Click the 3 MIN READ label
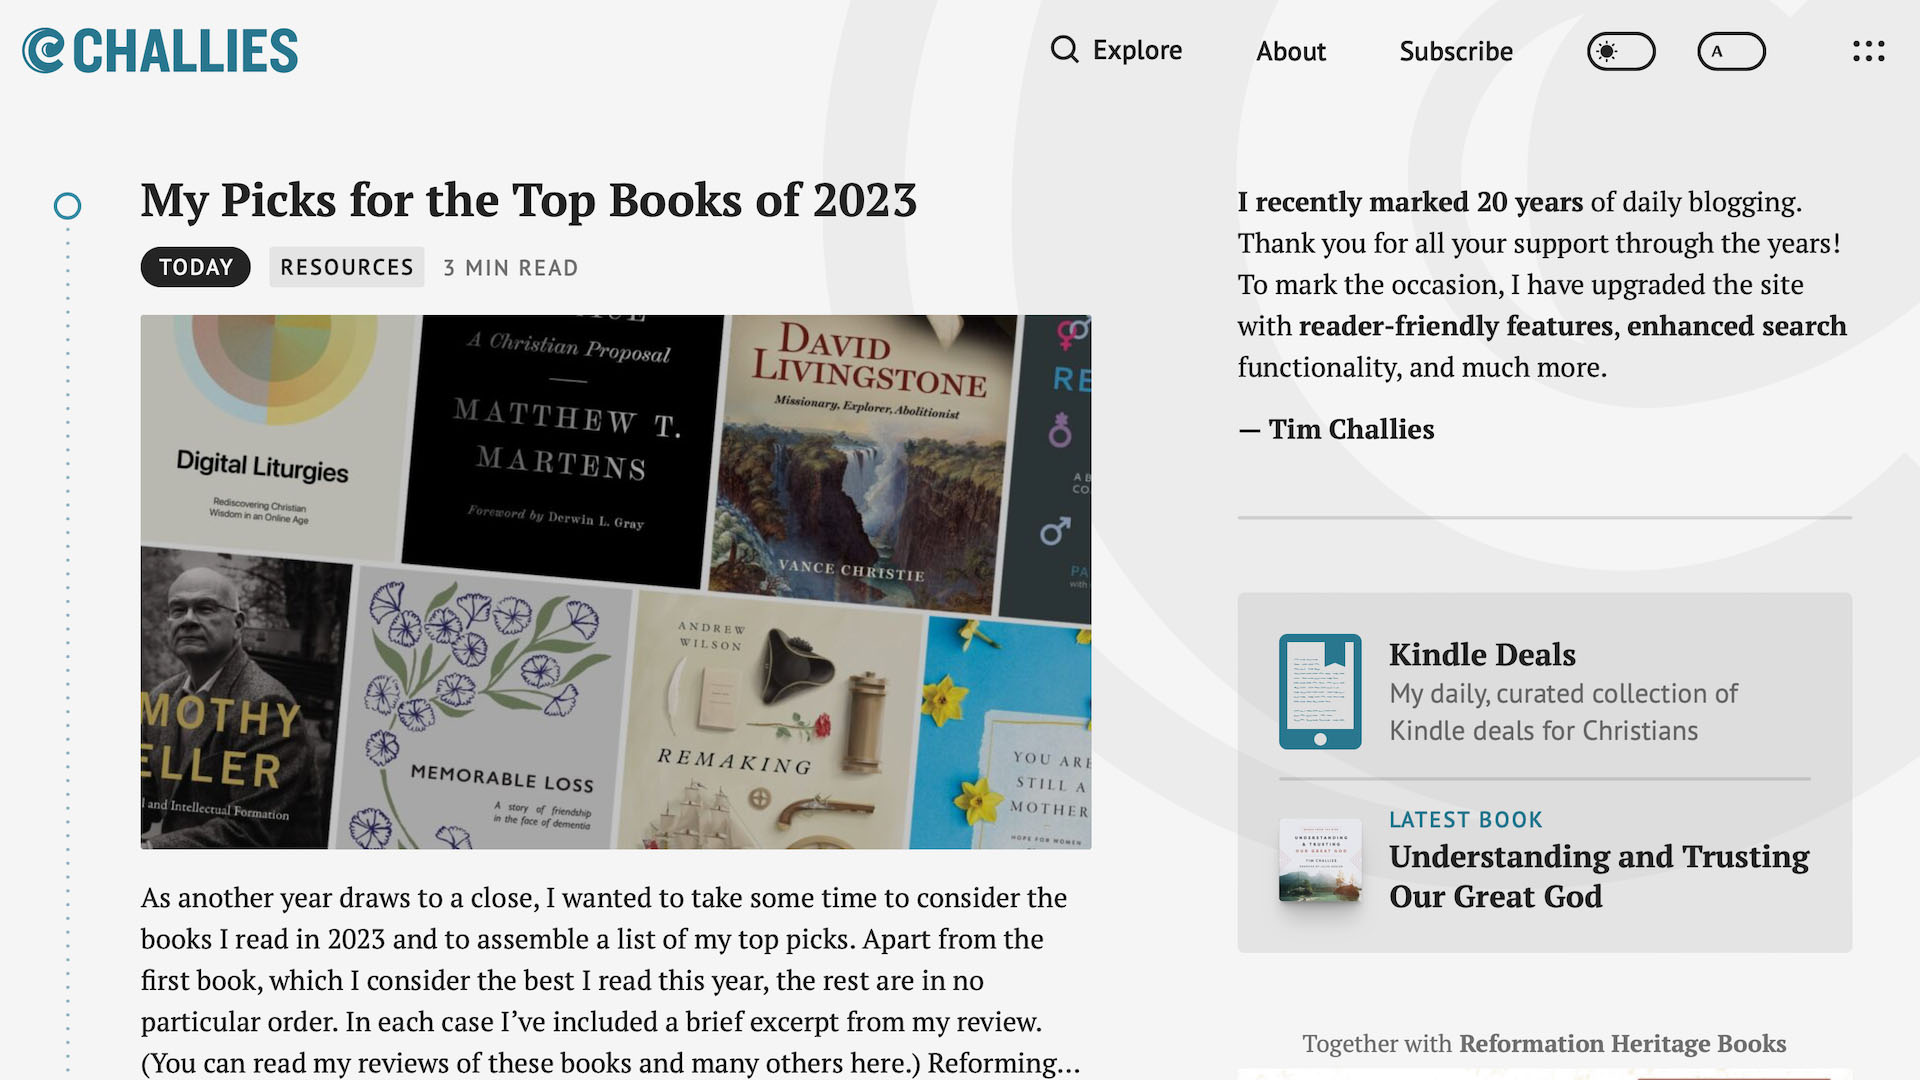 tap(510, 268)
